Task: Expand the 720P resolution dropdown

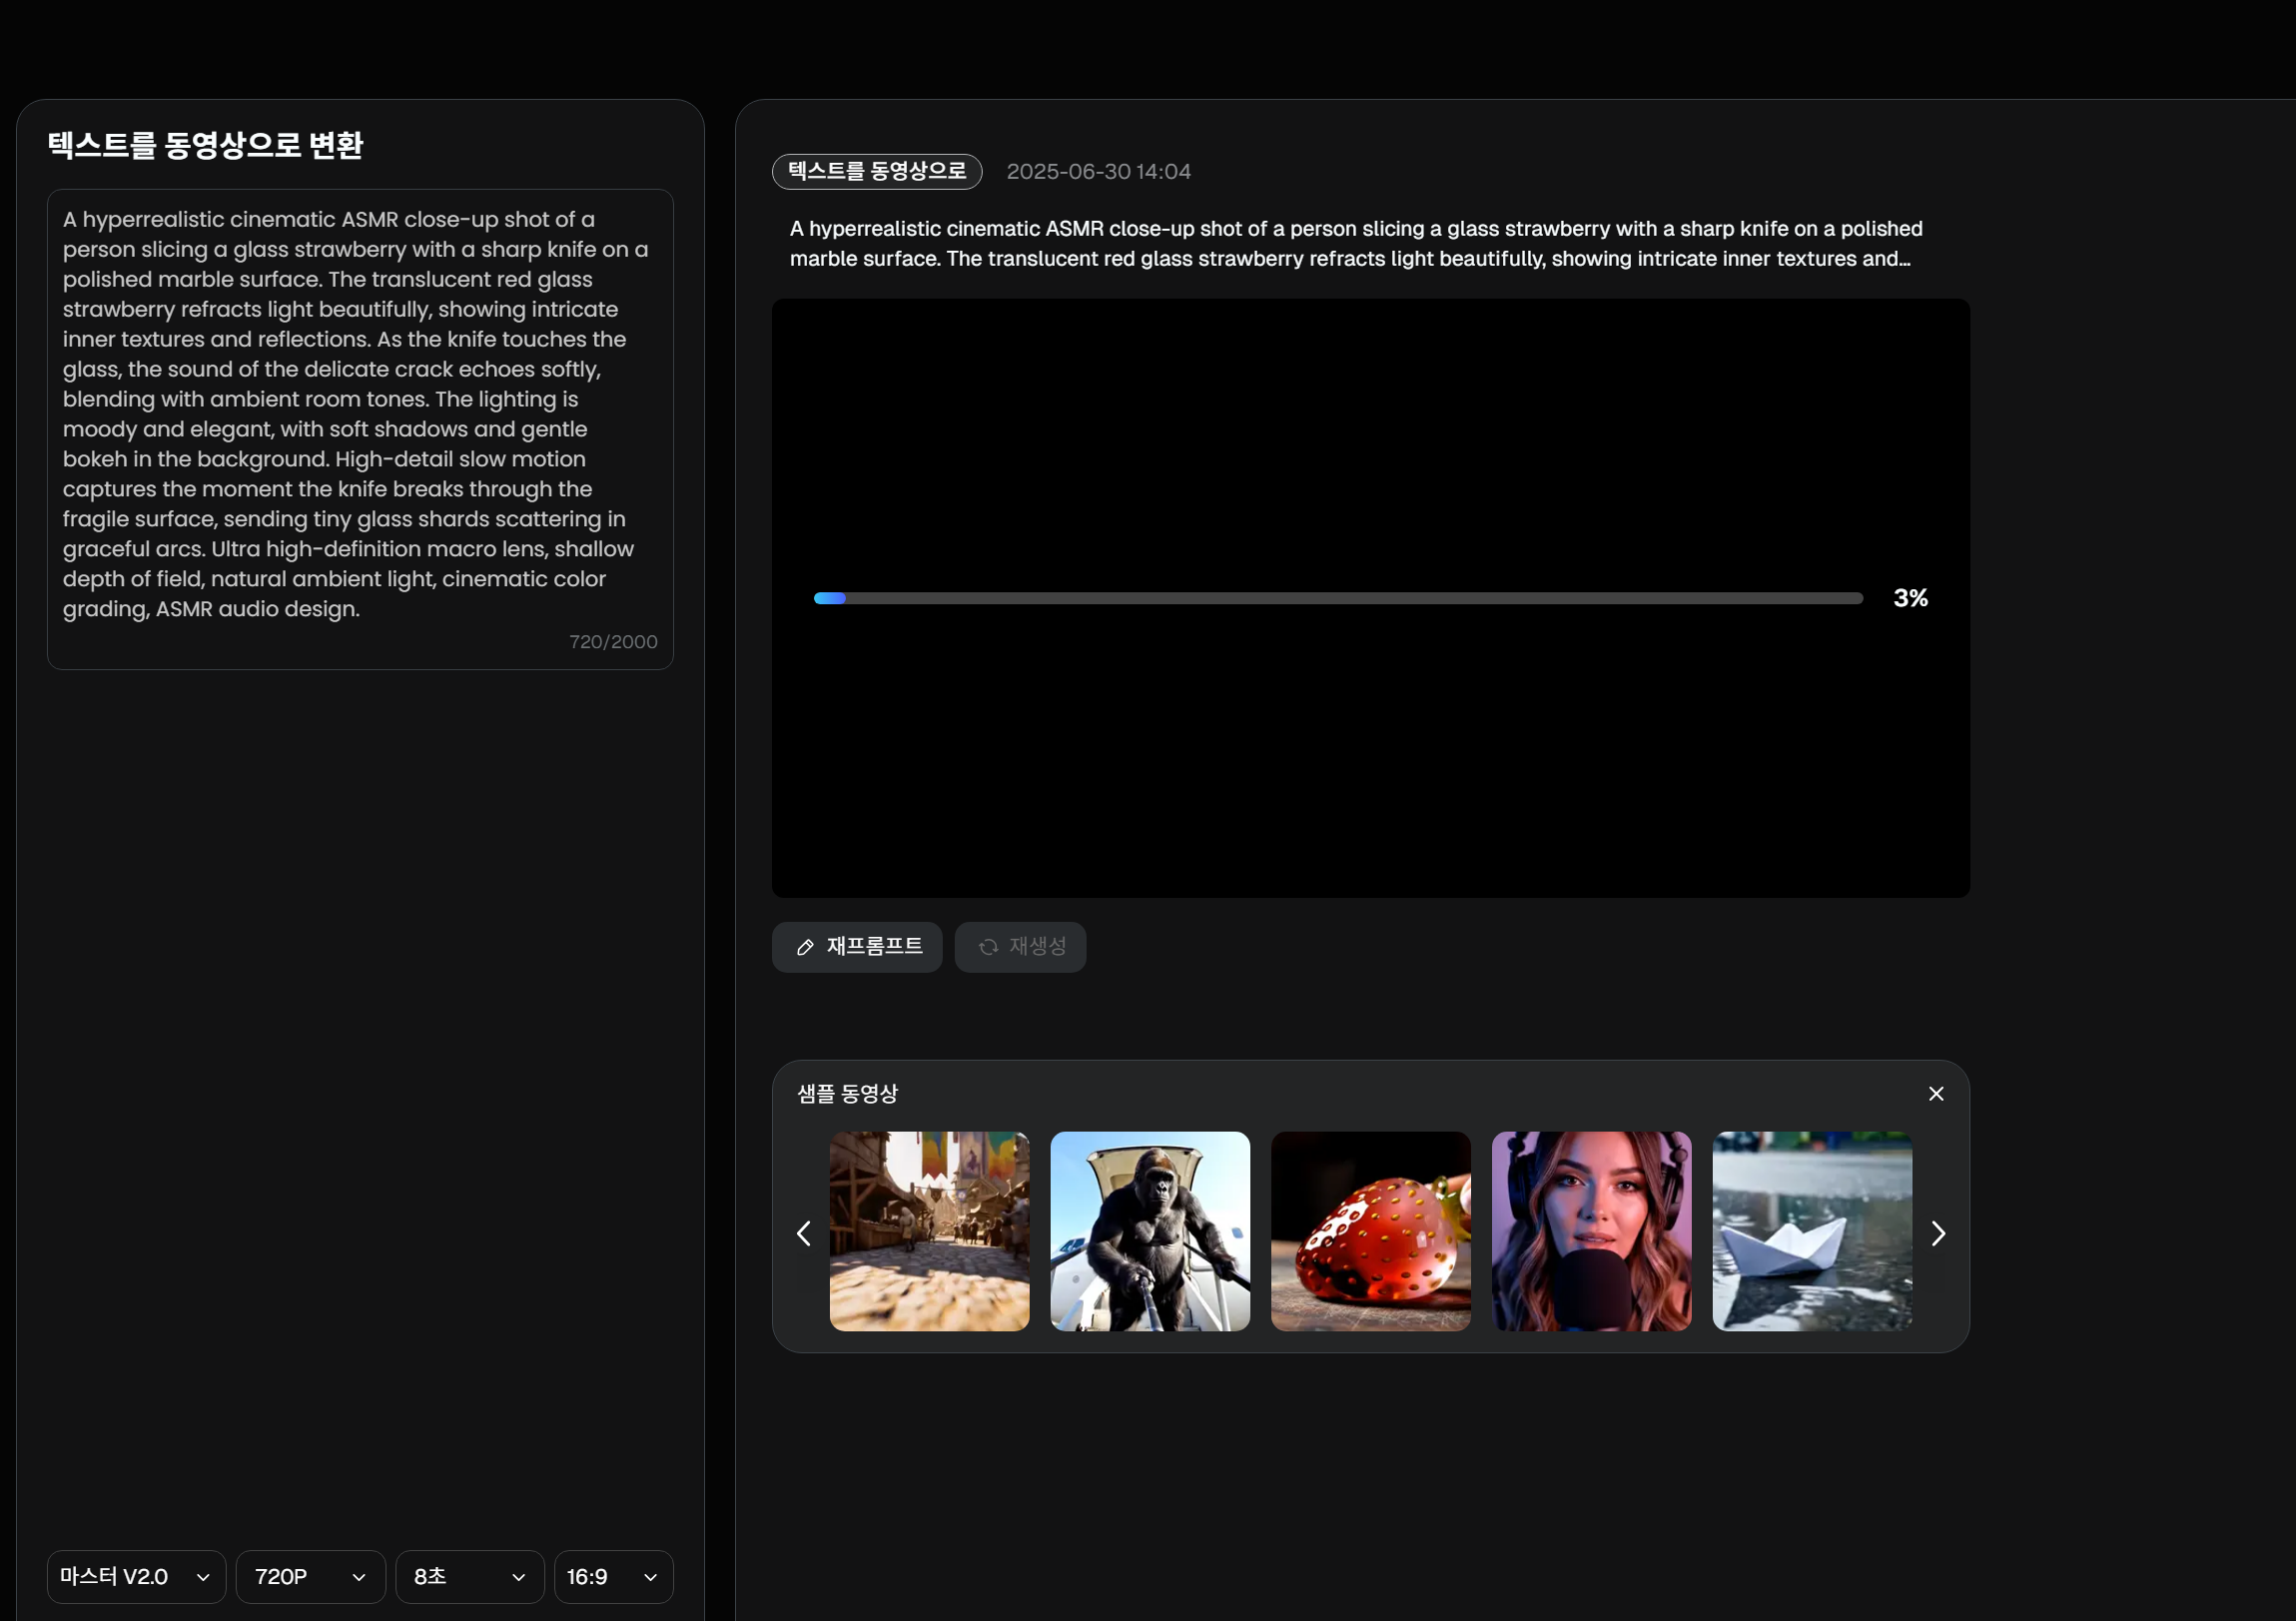Action: coord(310,1576)
